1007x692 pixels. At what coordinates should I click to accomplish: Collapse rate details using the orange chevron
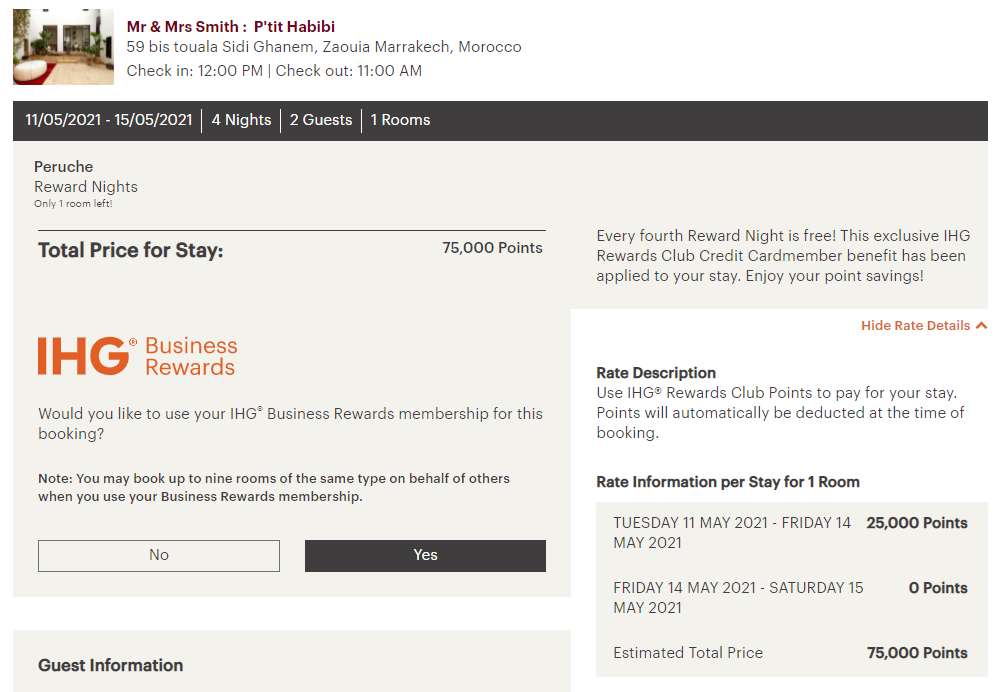tap(981, 326)
